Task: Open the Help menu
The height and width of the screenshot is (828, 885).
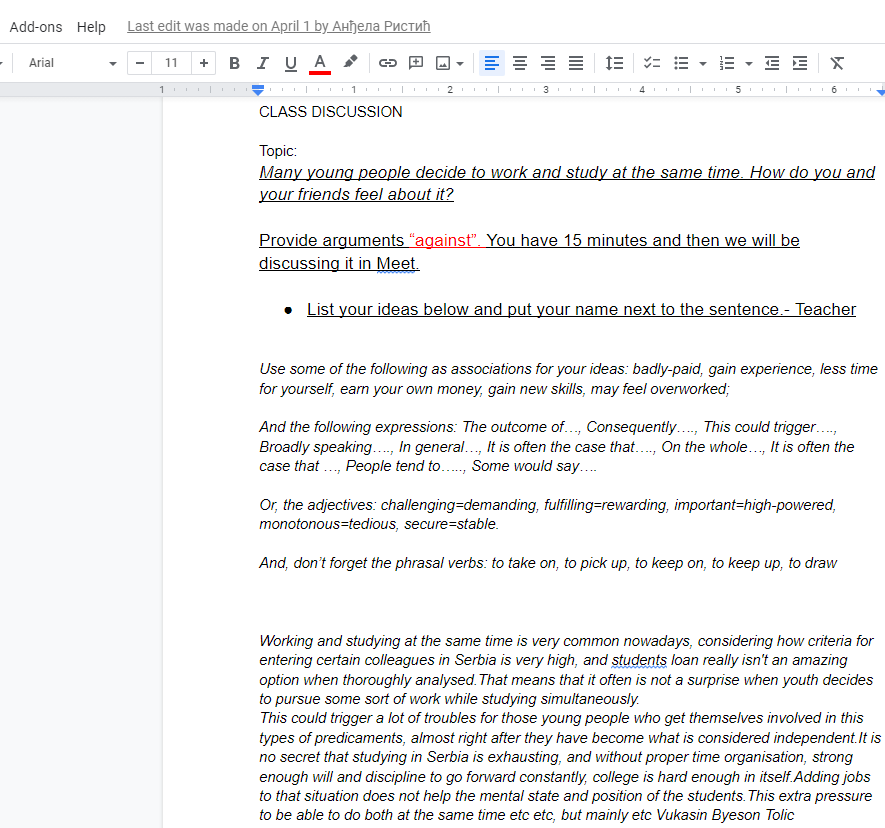Action: tap(91, 27)
